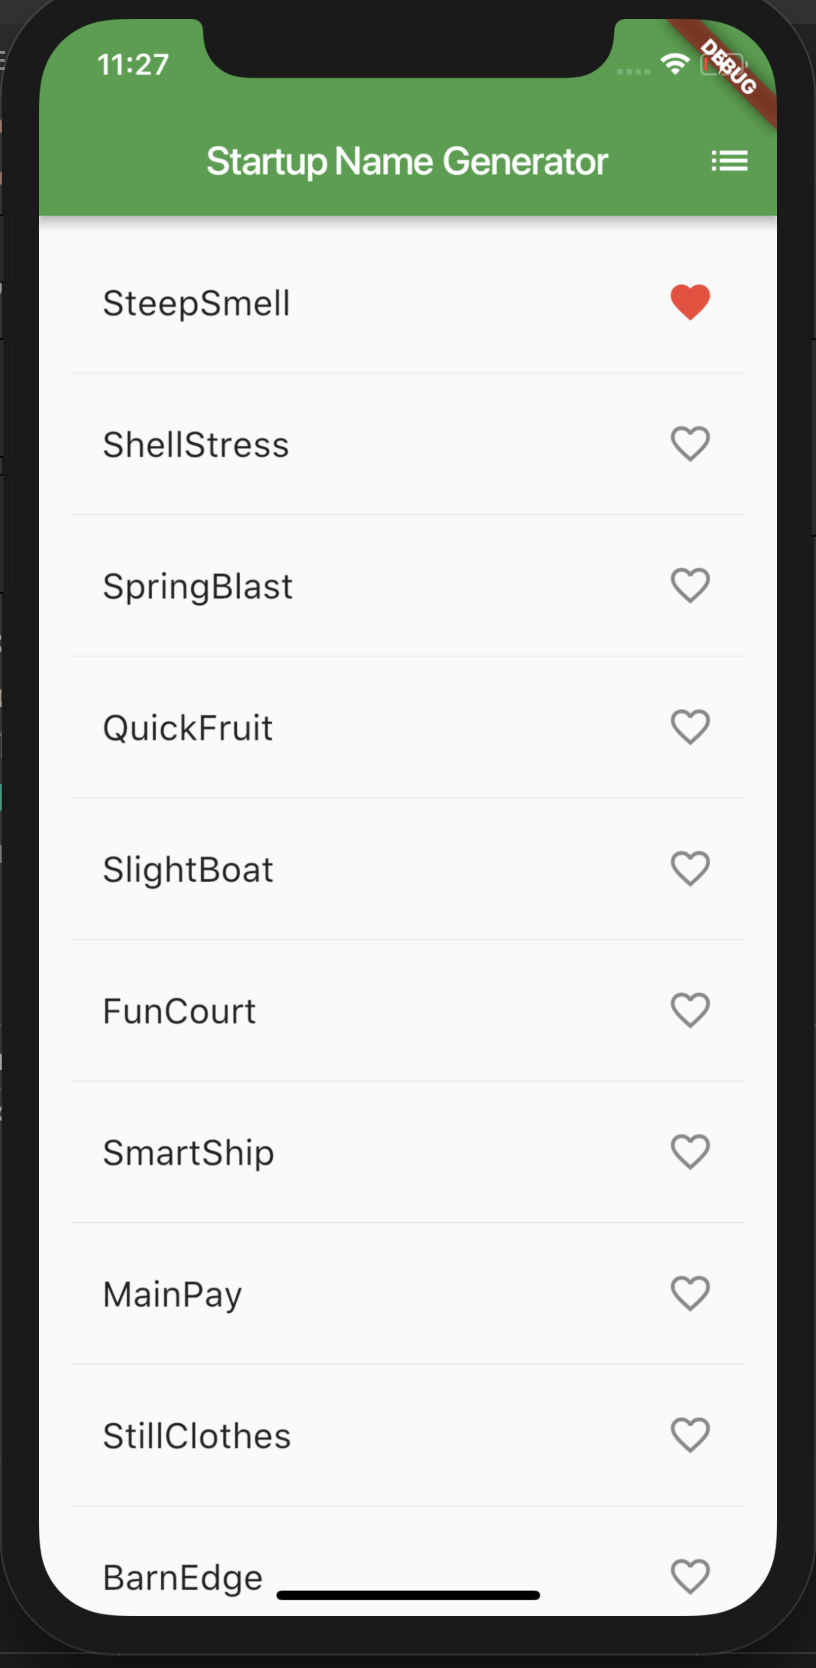Image resolution: width=816 pixels, height=1668 pixels.
Task: Unfavorite the SteepSmell heart
Action: pyautogui.click(x=690, y=302)
